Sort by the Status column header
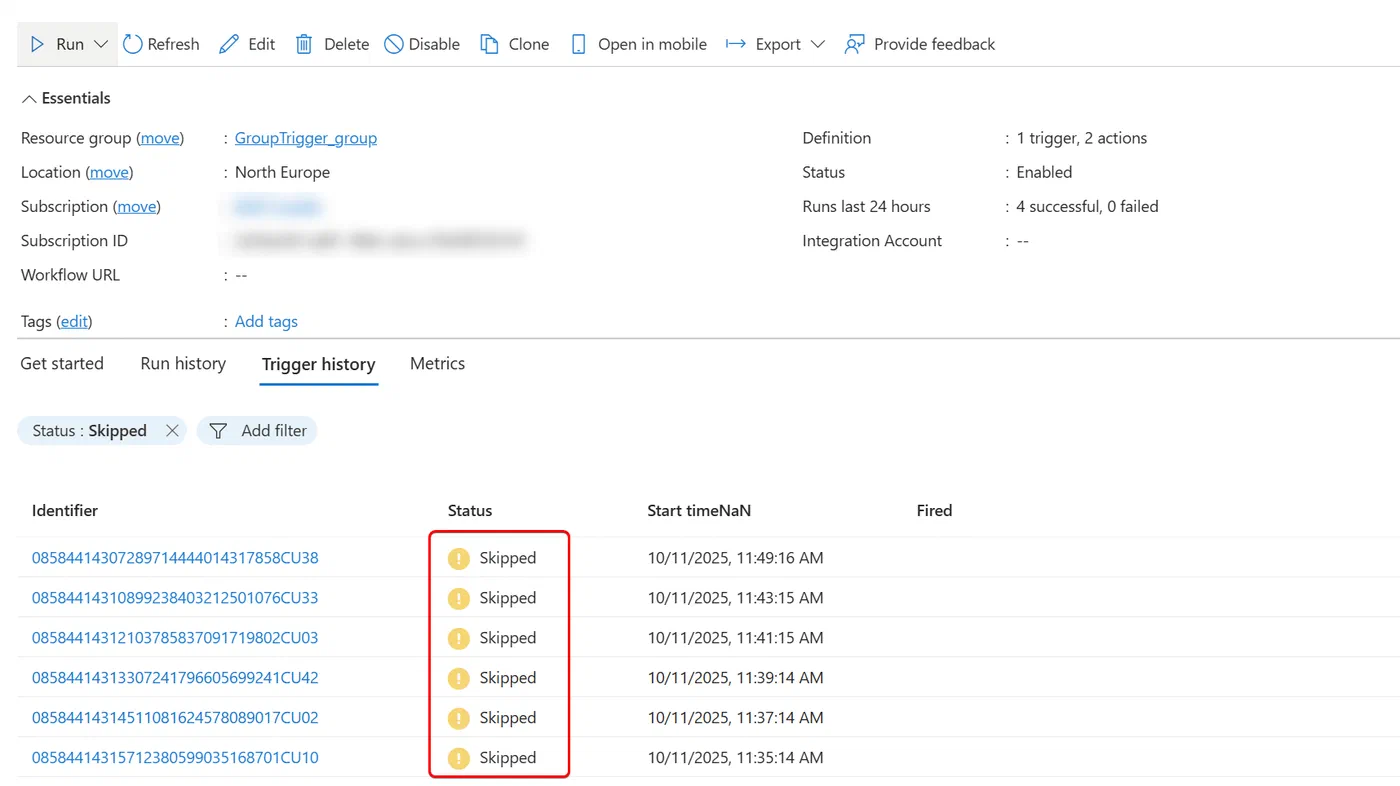This screenshot has width=1400, height=786. click(x=470, y=510)
